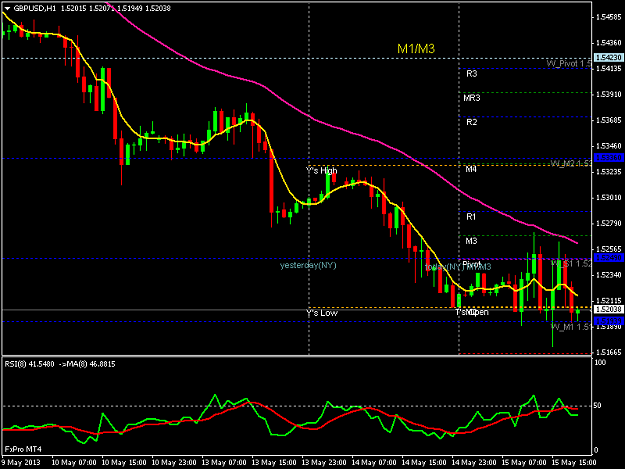Screen dimensions: 625x469
Task: Click the 1.52490 blue price tag
Action: pos(608,258)
